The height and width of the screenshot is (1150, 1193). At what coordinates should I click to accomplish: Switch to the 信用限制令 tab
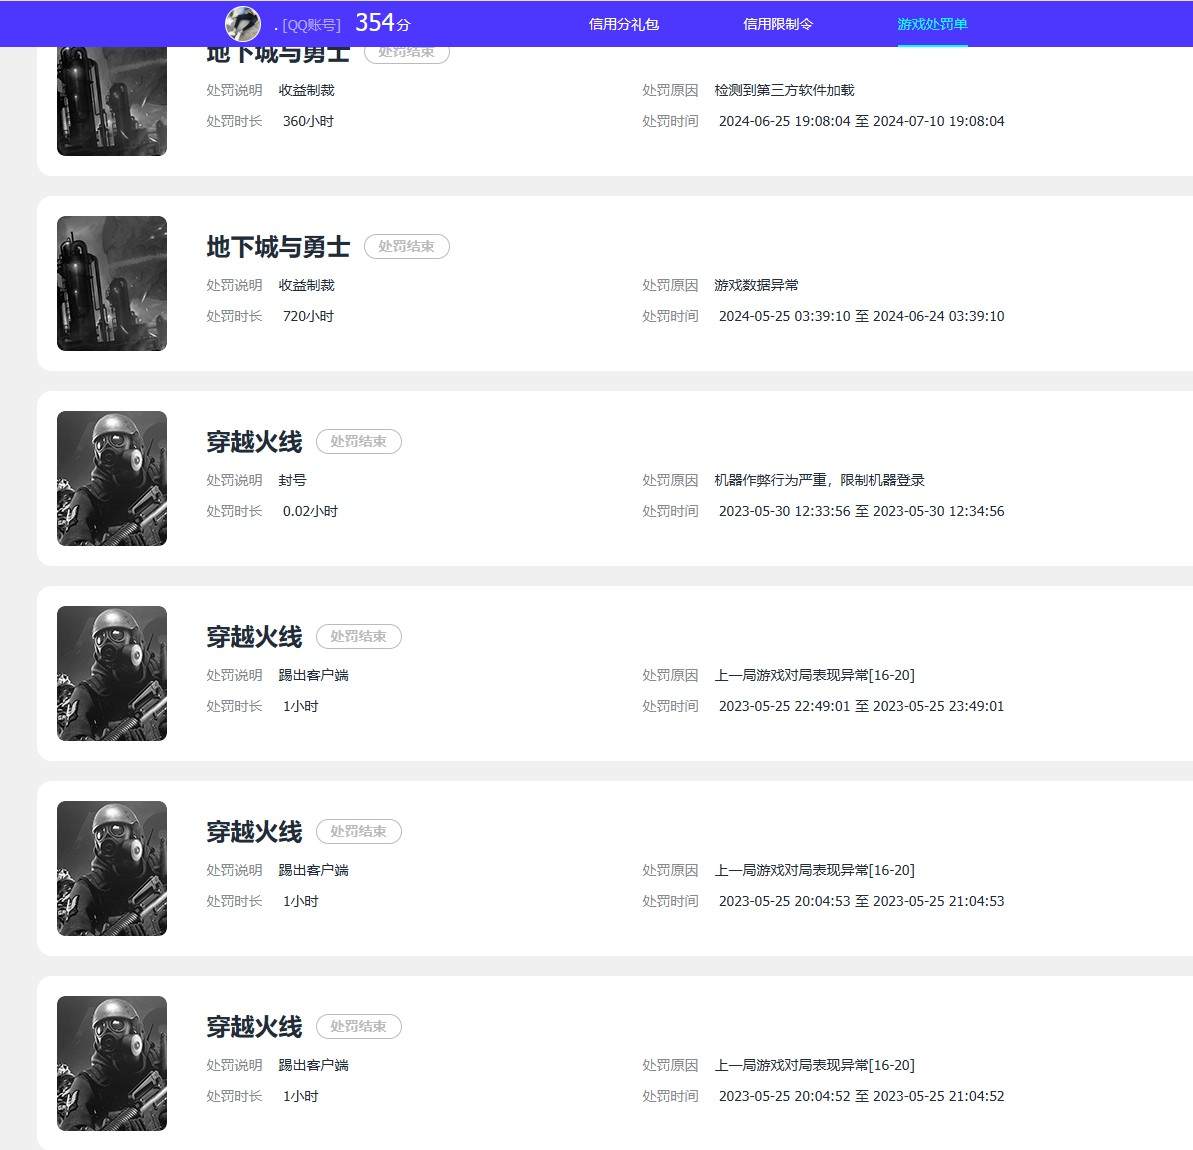click(778, 24)
